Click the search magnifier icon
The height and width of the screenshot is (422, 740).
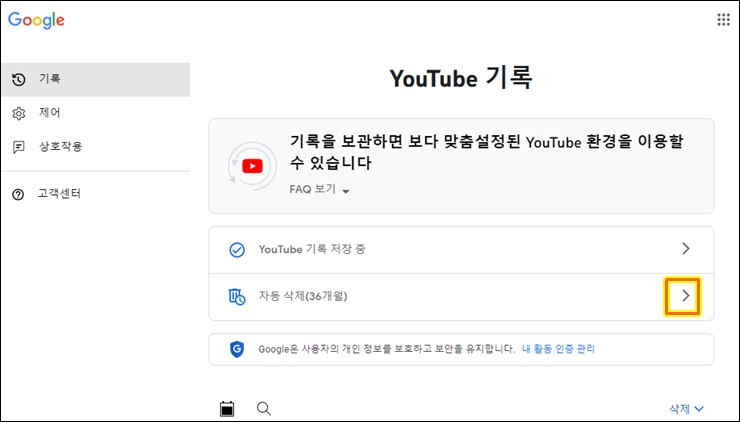pos(264,409)
